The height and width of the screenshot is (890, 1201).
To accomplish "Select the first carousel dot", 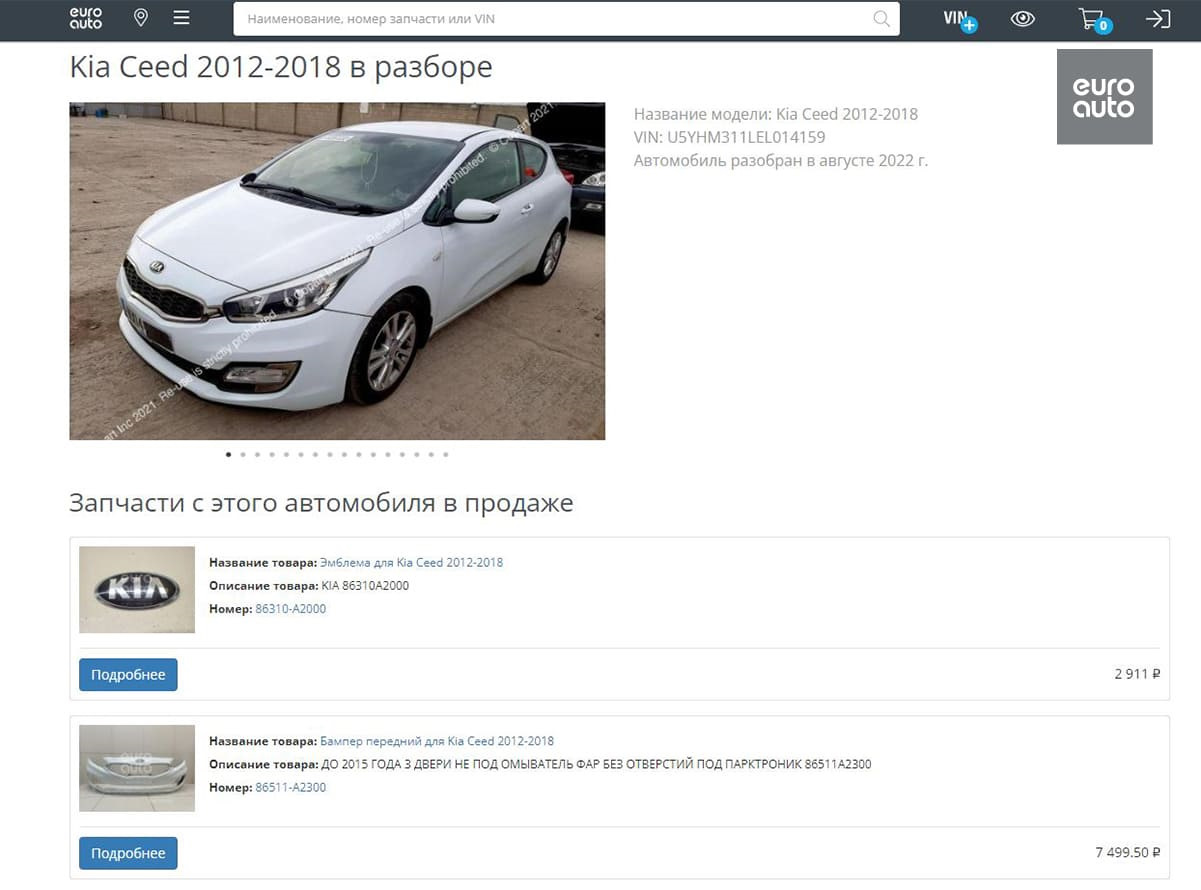I will (x=228, y=454).
